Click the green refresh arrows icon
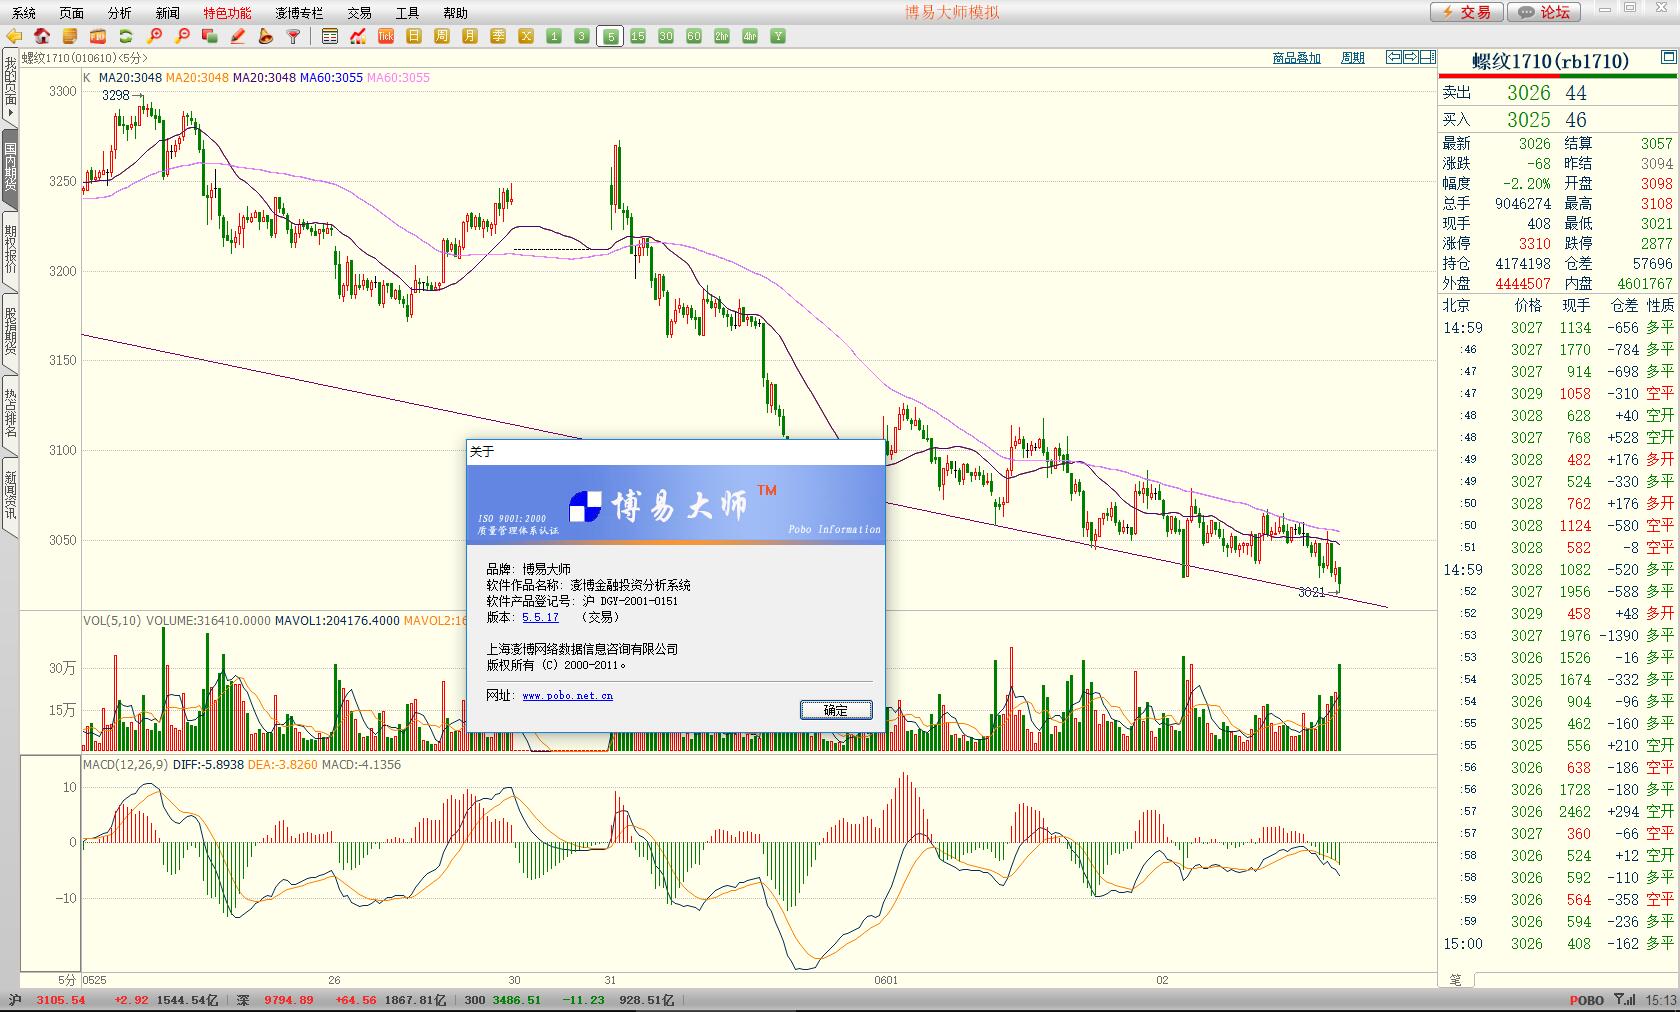1680x1012 pixels. pos(126,37)
